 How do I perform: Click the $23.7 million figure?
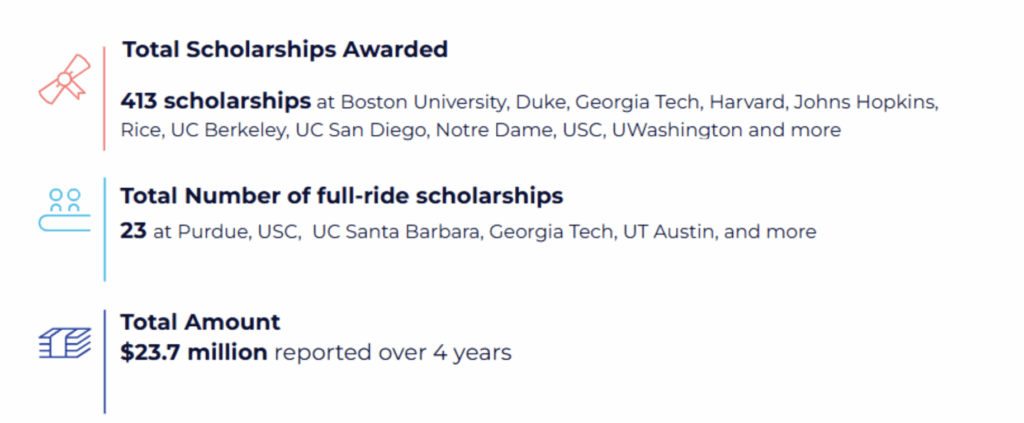coord(194,352)
